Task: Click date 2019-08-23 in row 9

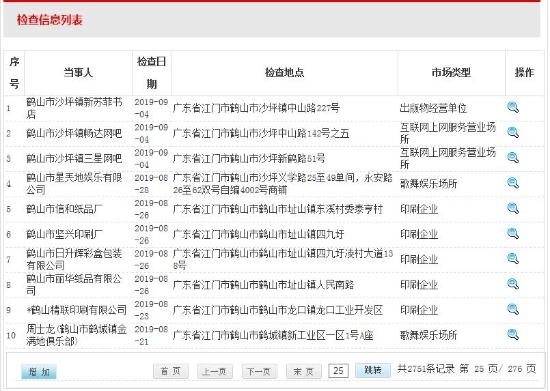Action: (x=152, y=310)
